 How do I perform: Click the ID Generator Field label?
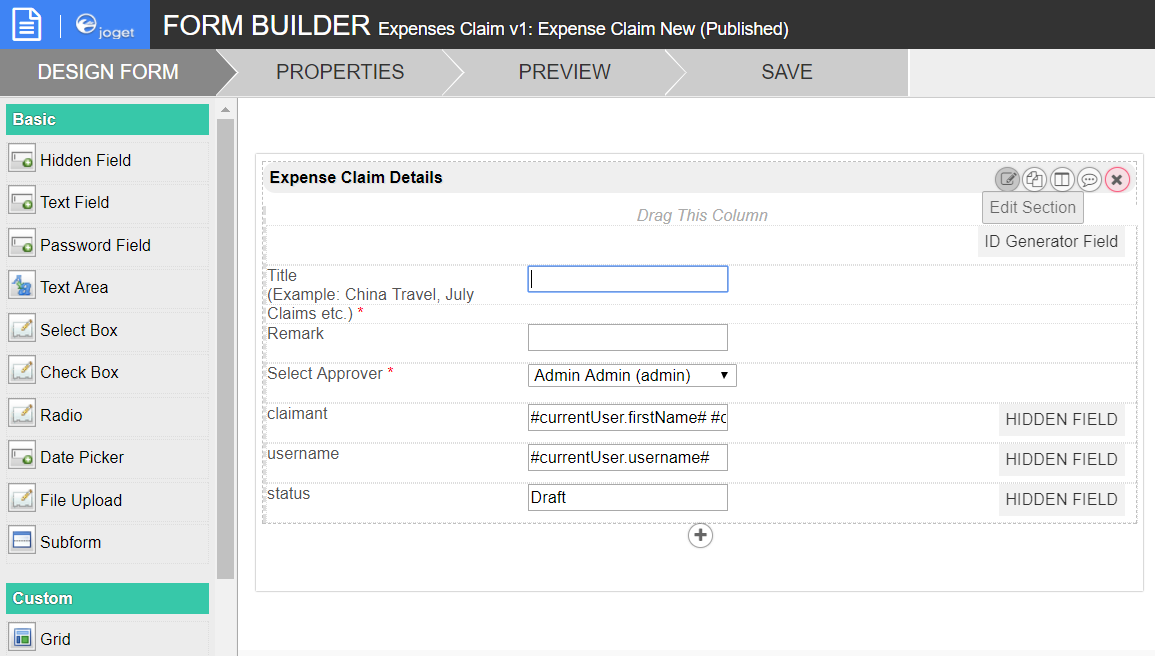pyautogui.click(x=1051, y=242)
